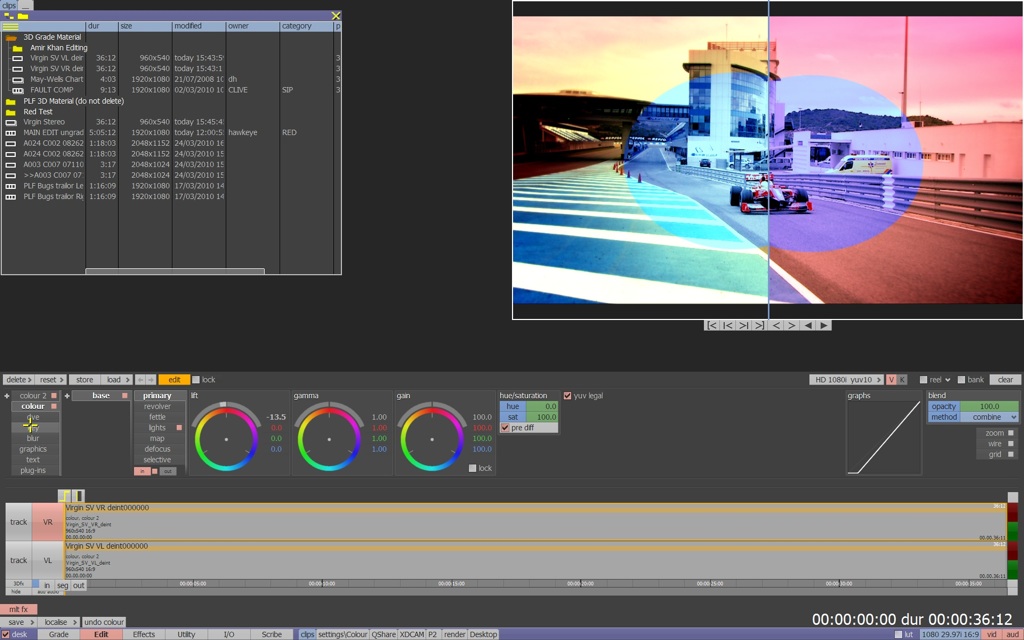Click the go-to-end transport button
Image resolution: width=1024 pixels, height=640 pixels.
click(759, 325)
